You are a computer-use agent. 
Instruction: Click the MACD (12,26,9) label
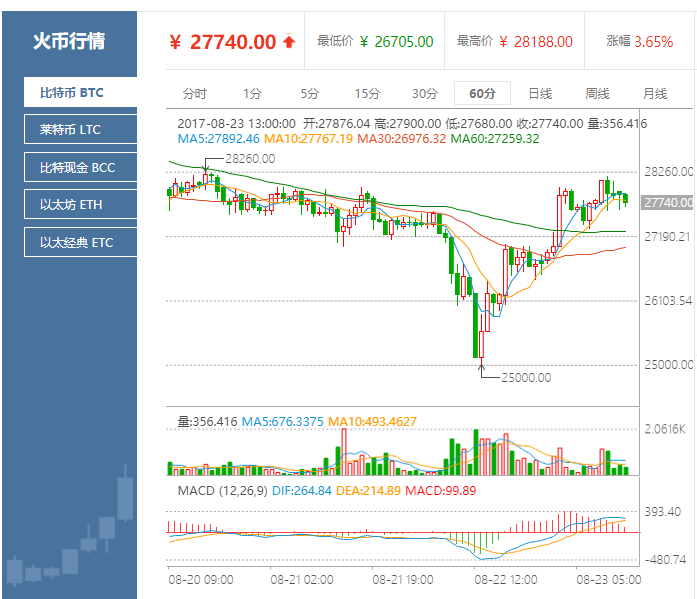[222, 491]
